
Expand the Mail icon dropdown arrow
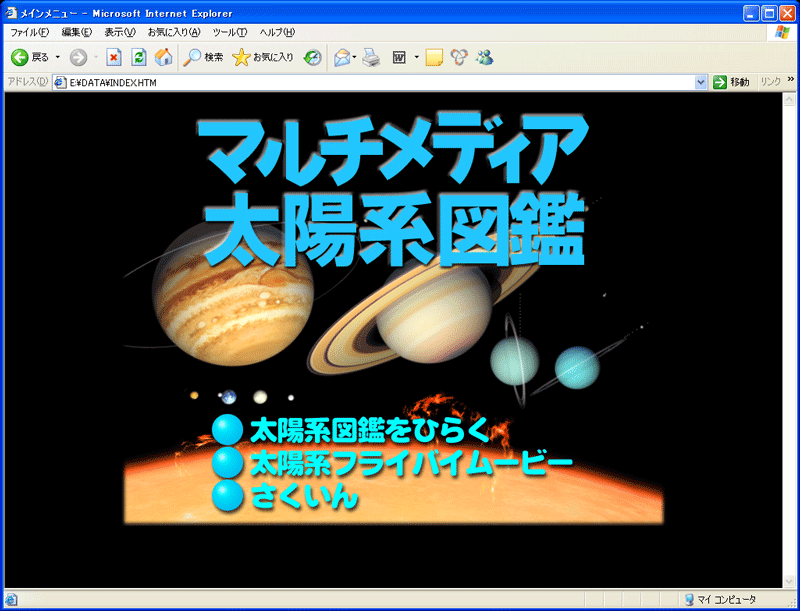click(x=355, y=57)
